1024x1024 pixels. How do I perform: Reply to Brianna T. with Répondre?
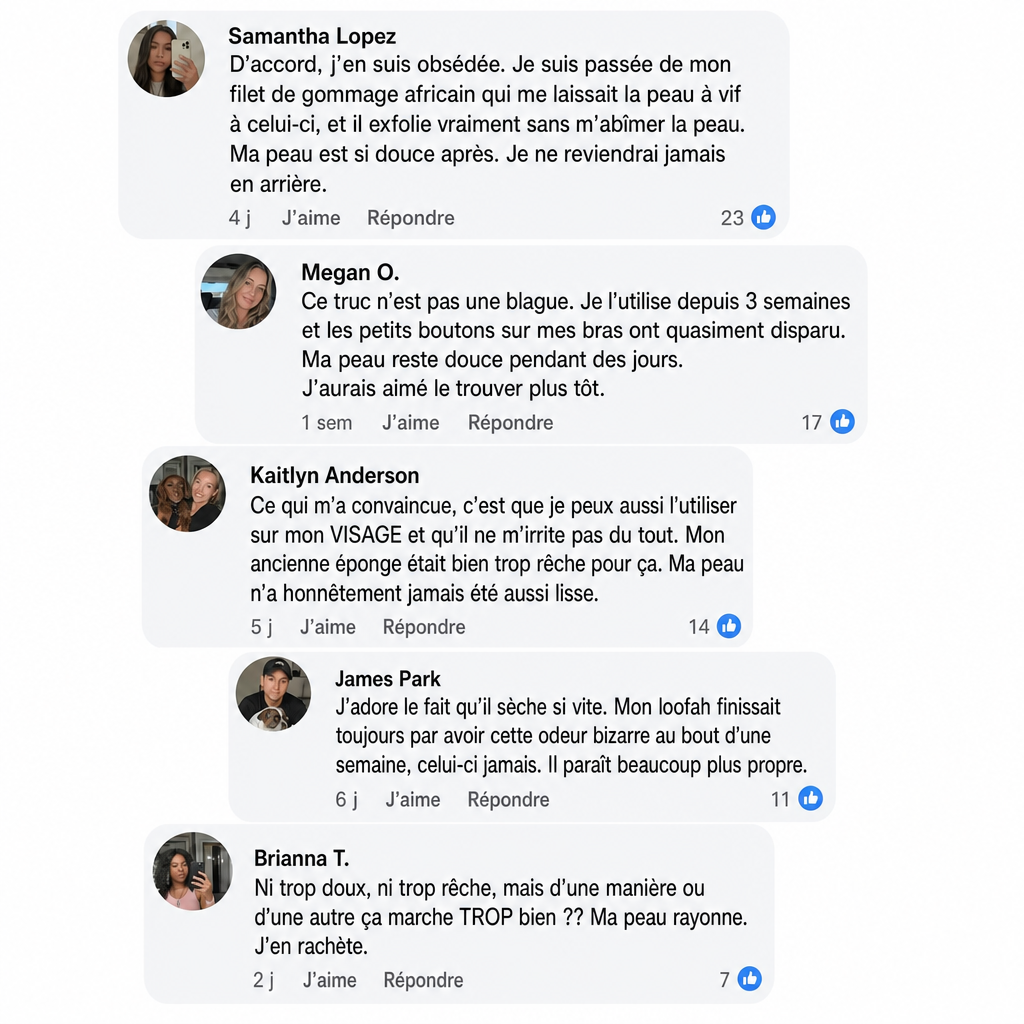pyautogui.click(x=423, y=980)
